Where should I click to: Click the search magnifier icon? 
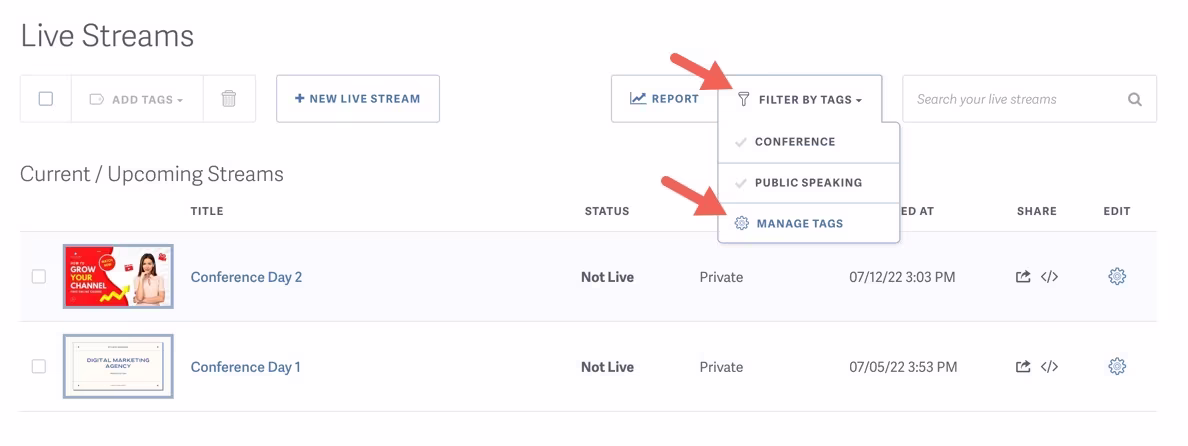tap(1134, 99)
